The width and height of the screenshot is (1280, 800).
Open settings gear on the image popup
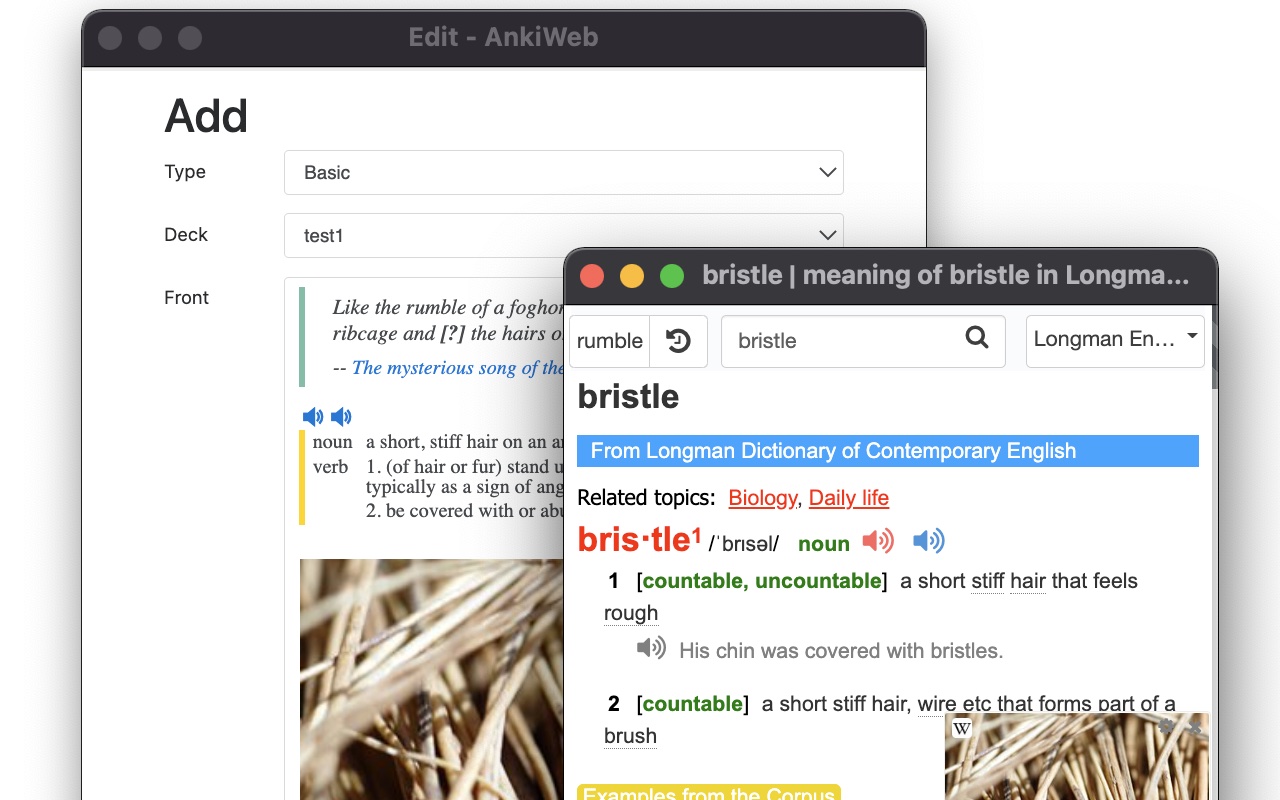click(1166, 728)
